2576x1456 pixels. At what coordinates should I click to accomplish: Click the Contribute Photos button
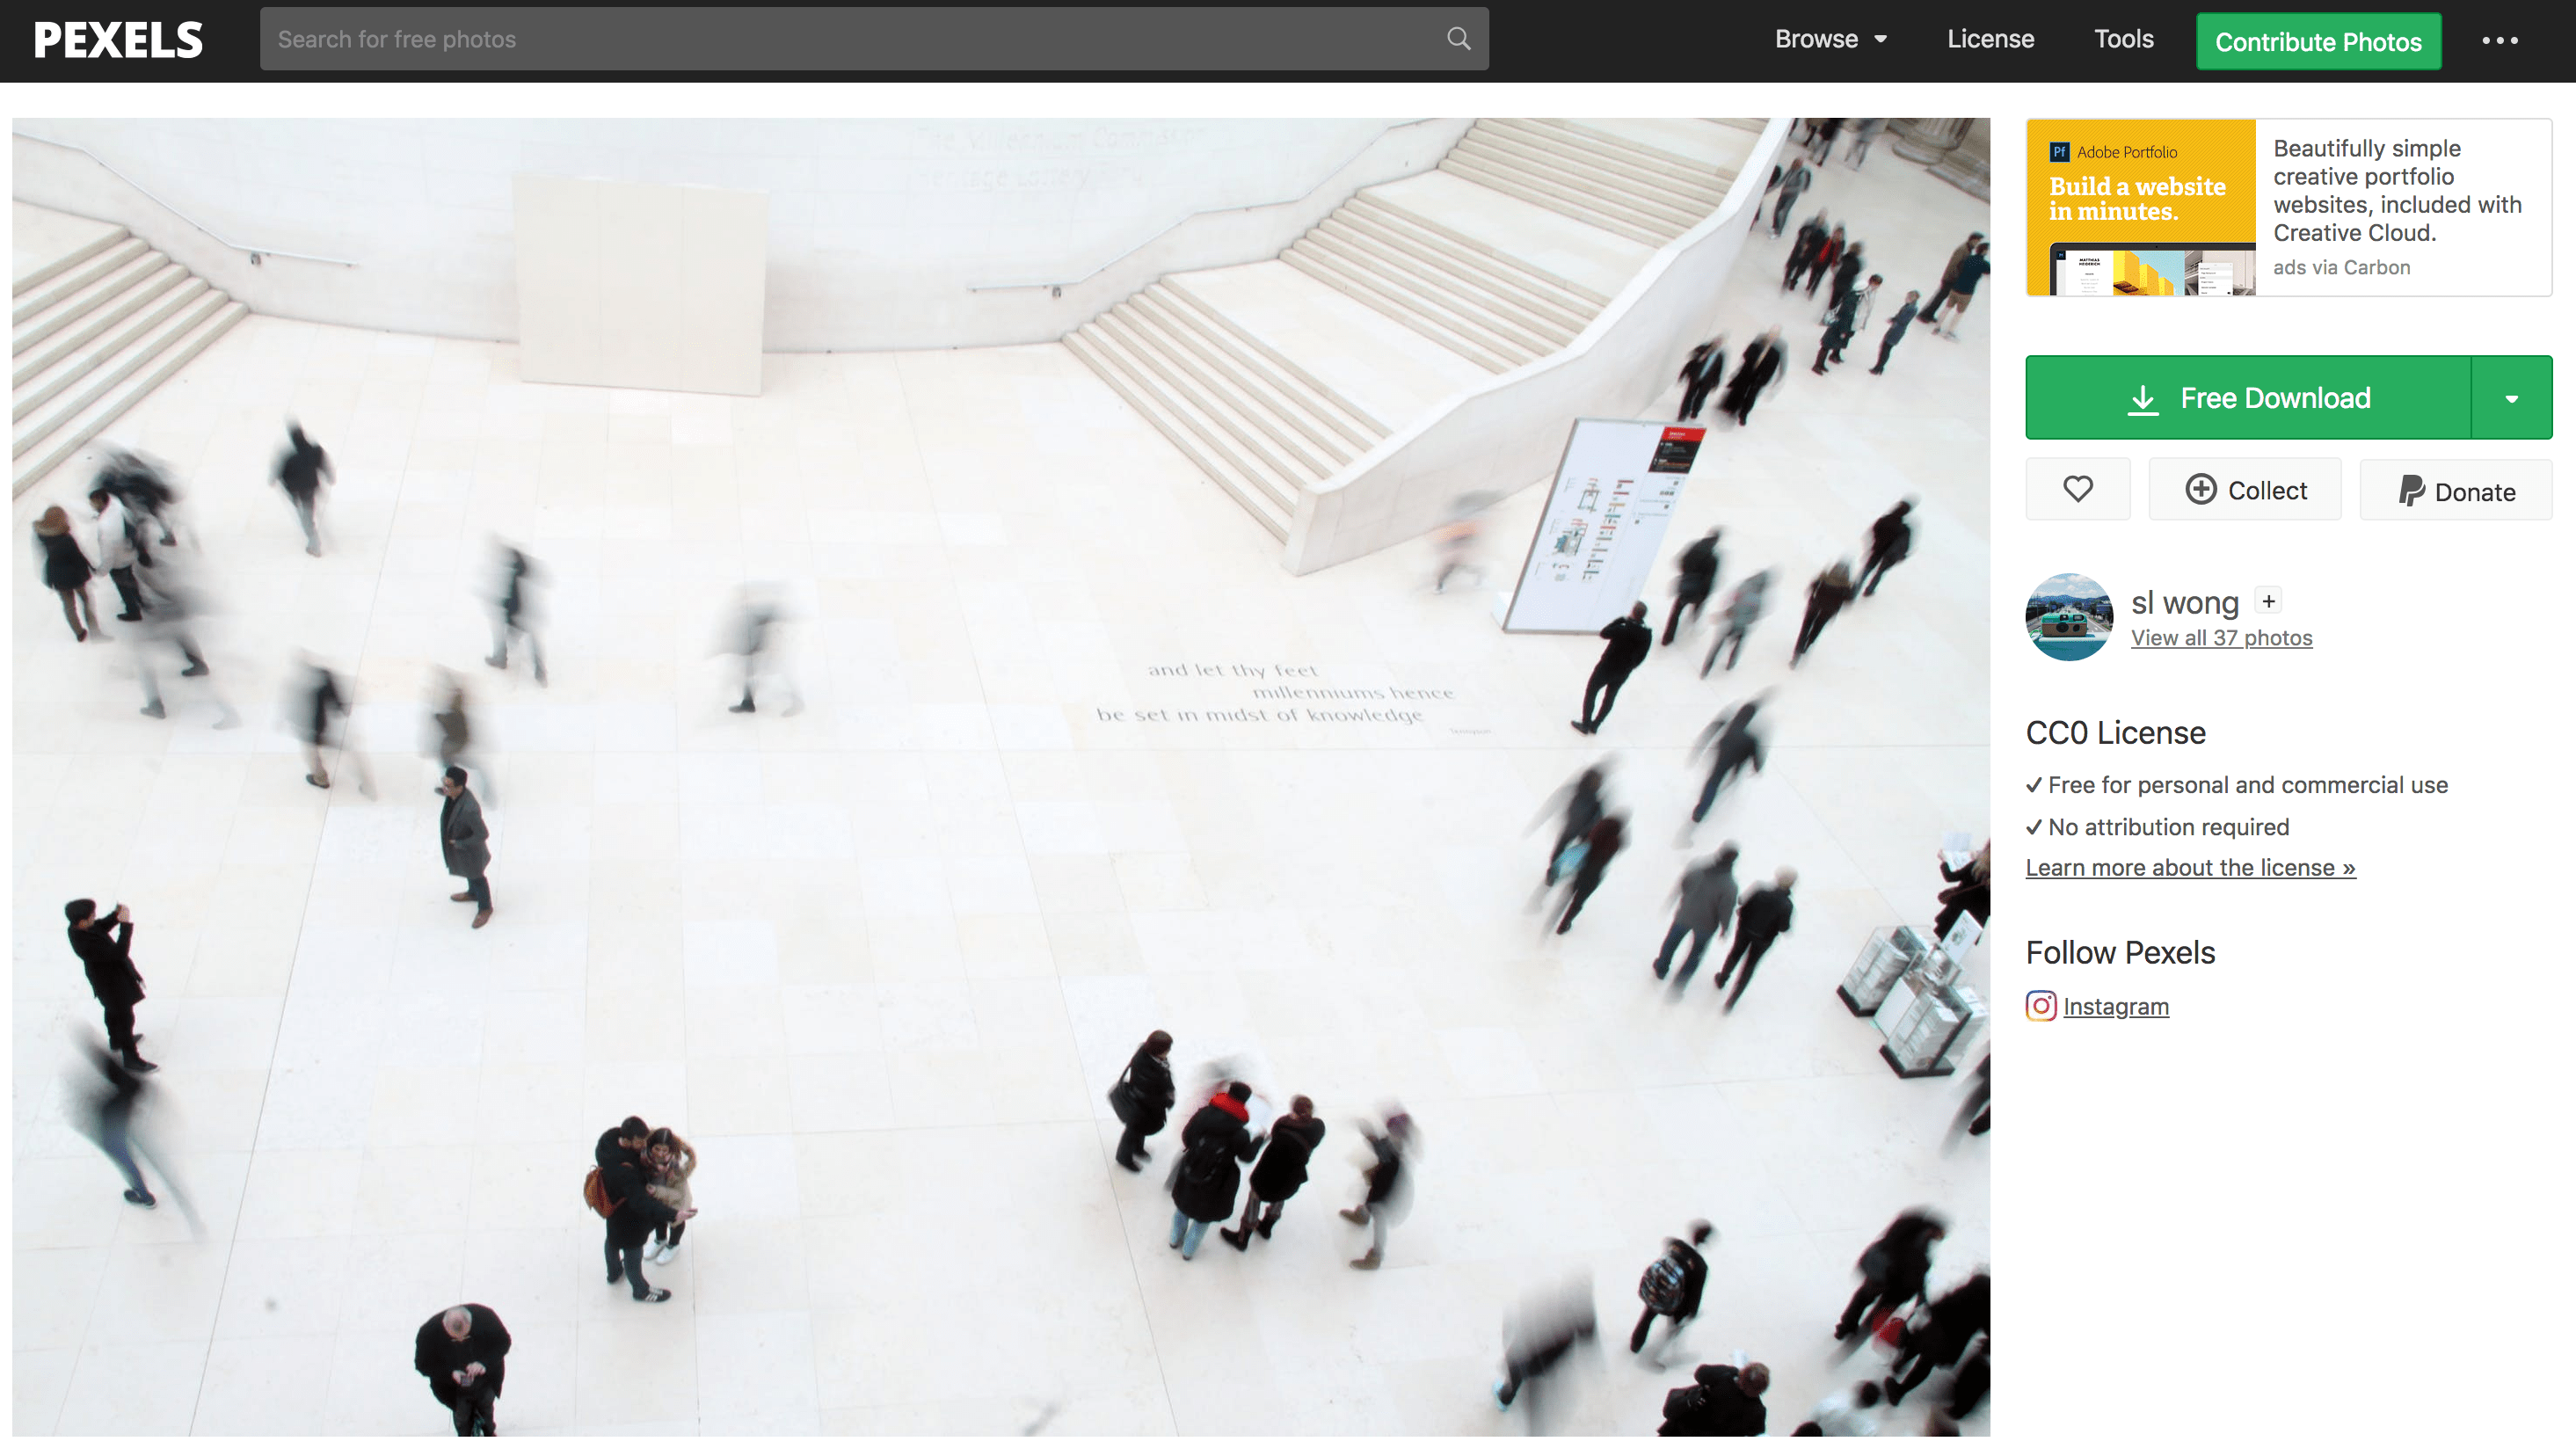point(2318,39)
